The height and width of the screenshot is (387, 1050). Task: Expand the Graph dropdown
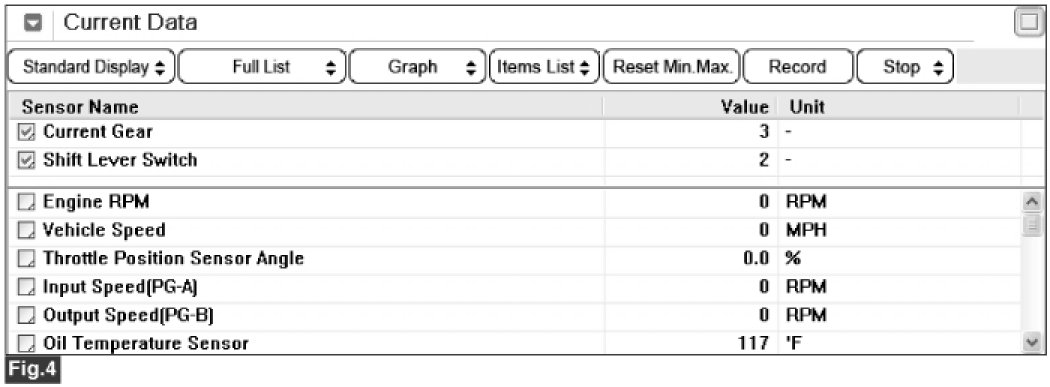click(x=417, y=67)
